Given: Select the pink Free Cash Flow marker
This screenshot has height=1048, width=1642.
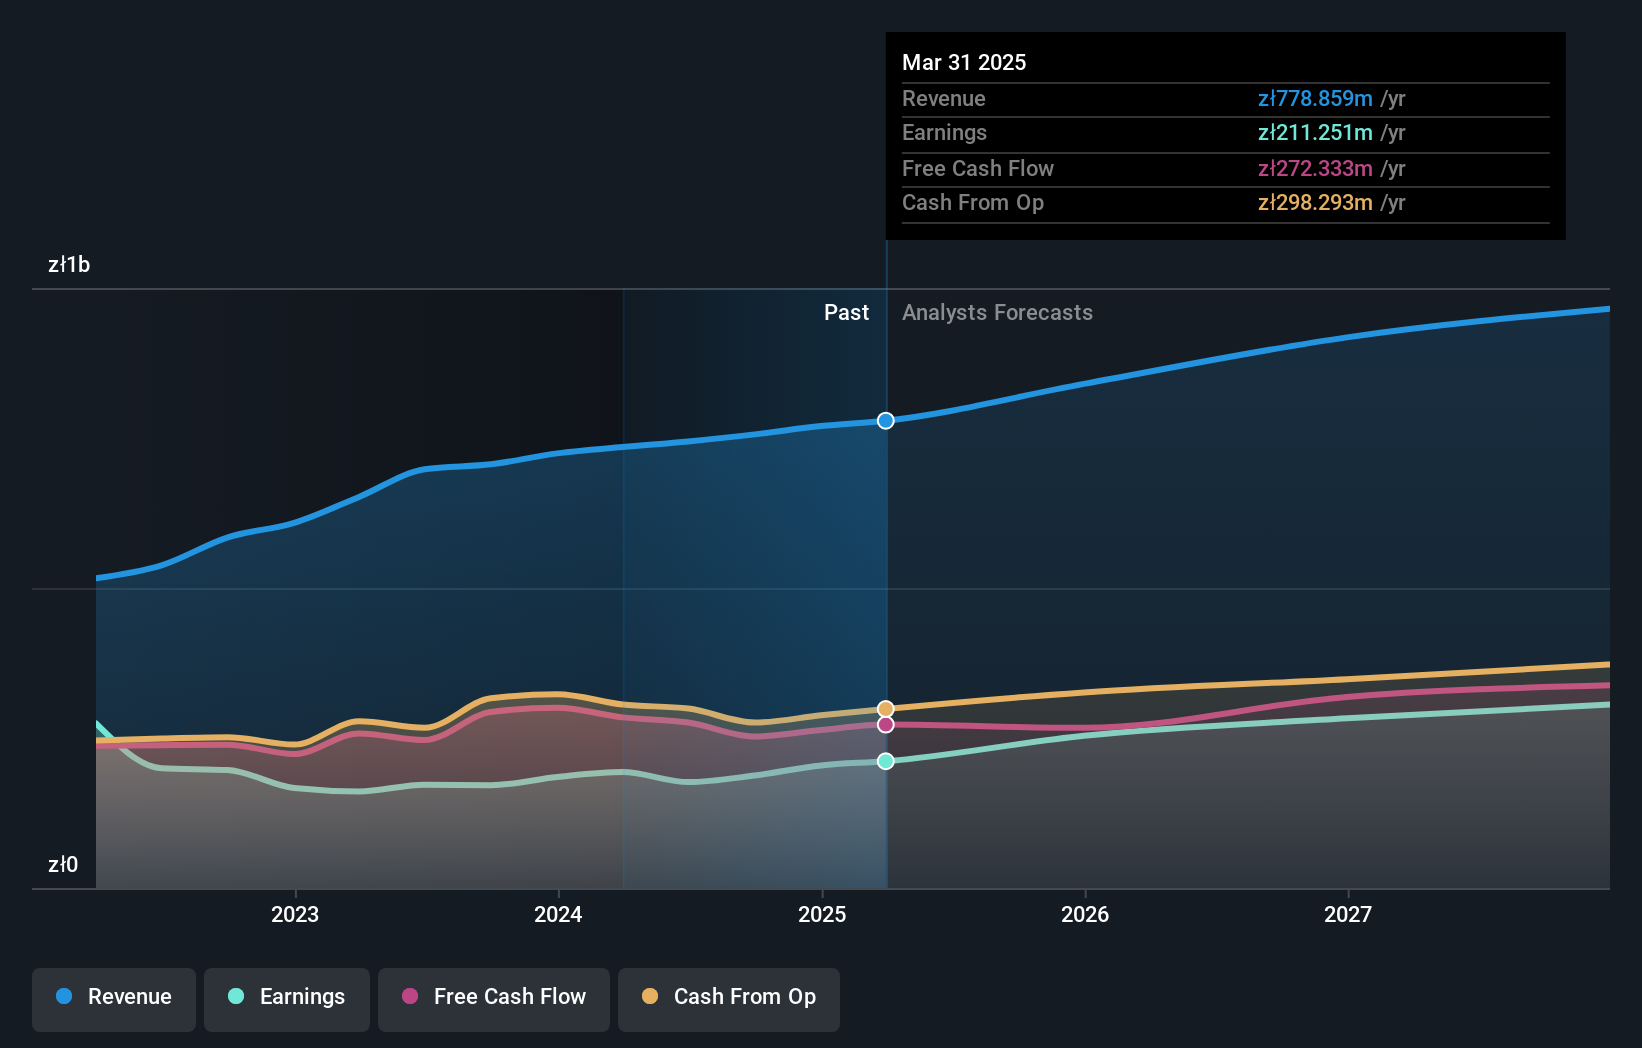Looking at the screenshot, I should coord(885,724).
